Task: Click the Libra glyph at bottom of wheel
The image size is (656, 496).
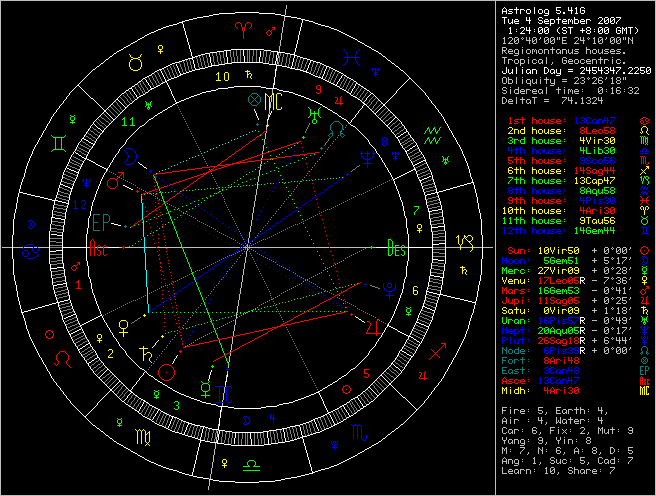Action: point(250,467)
